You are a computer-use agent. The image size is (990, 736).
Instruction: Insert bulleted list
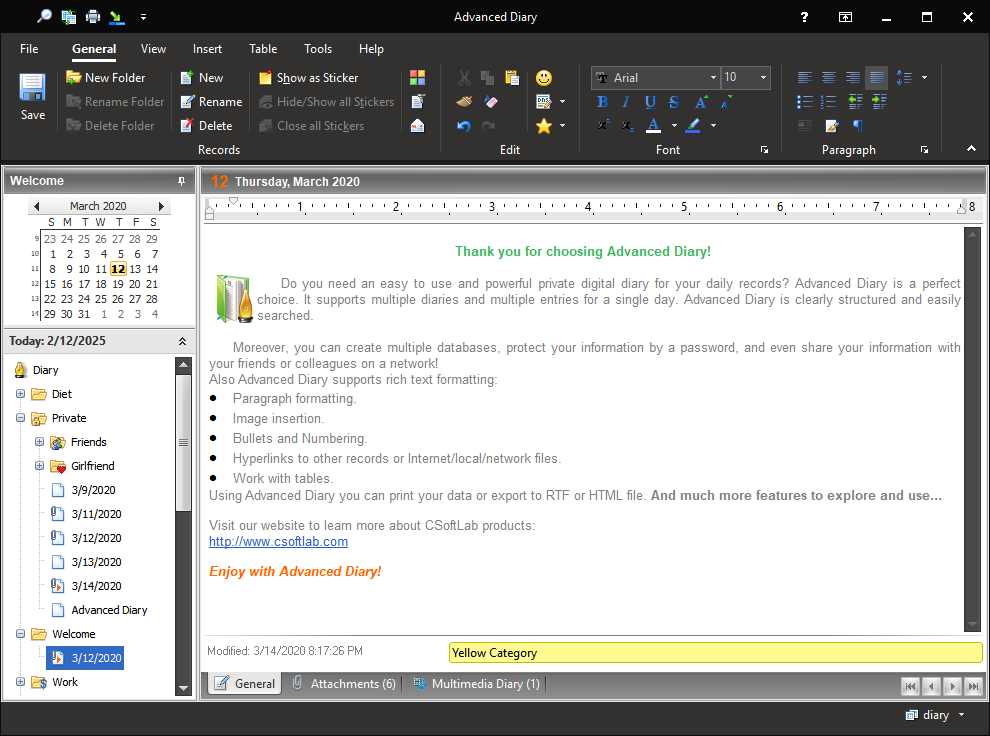804,102
